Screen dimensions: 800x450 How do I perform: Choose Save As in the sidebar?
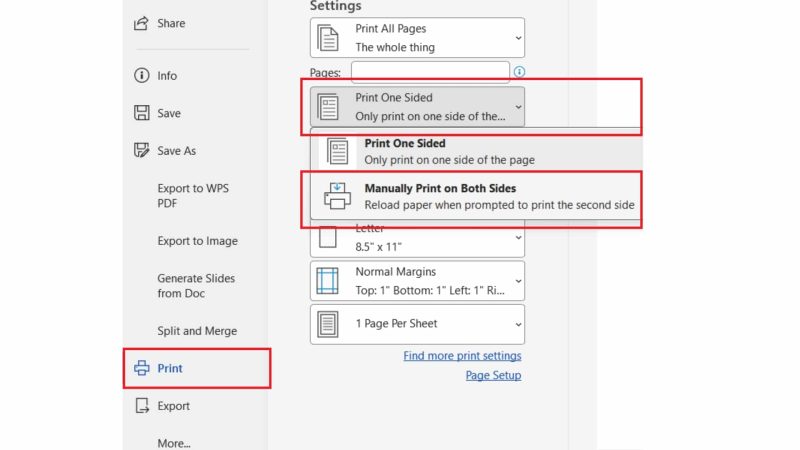177,151
